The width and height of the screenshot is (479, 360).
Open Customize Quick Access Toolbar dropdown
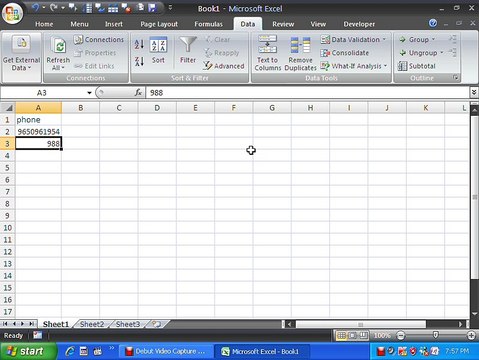point(170,7)
